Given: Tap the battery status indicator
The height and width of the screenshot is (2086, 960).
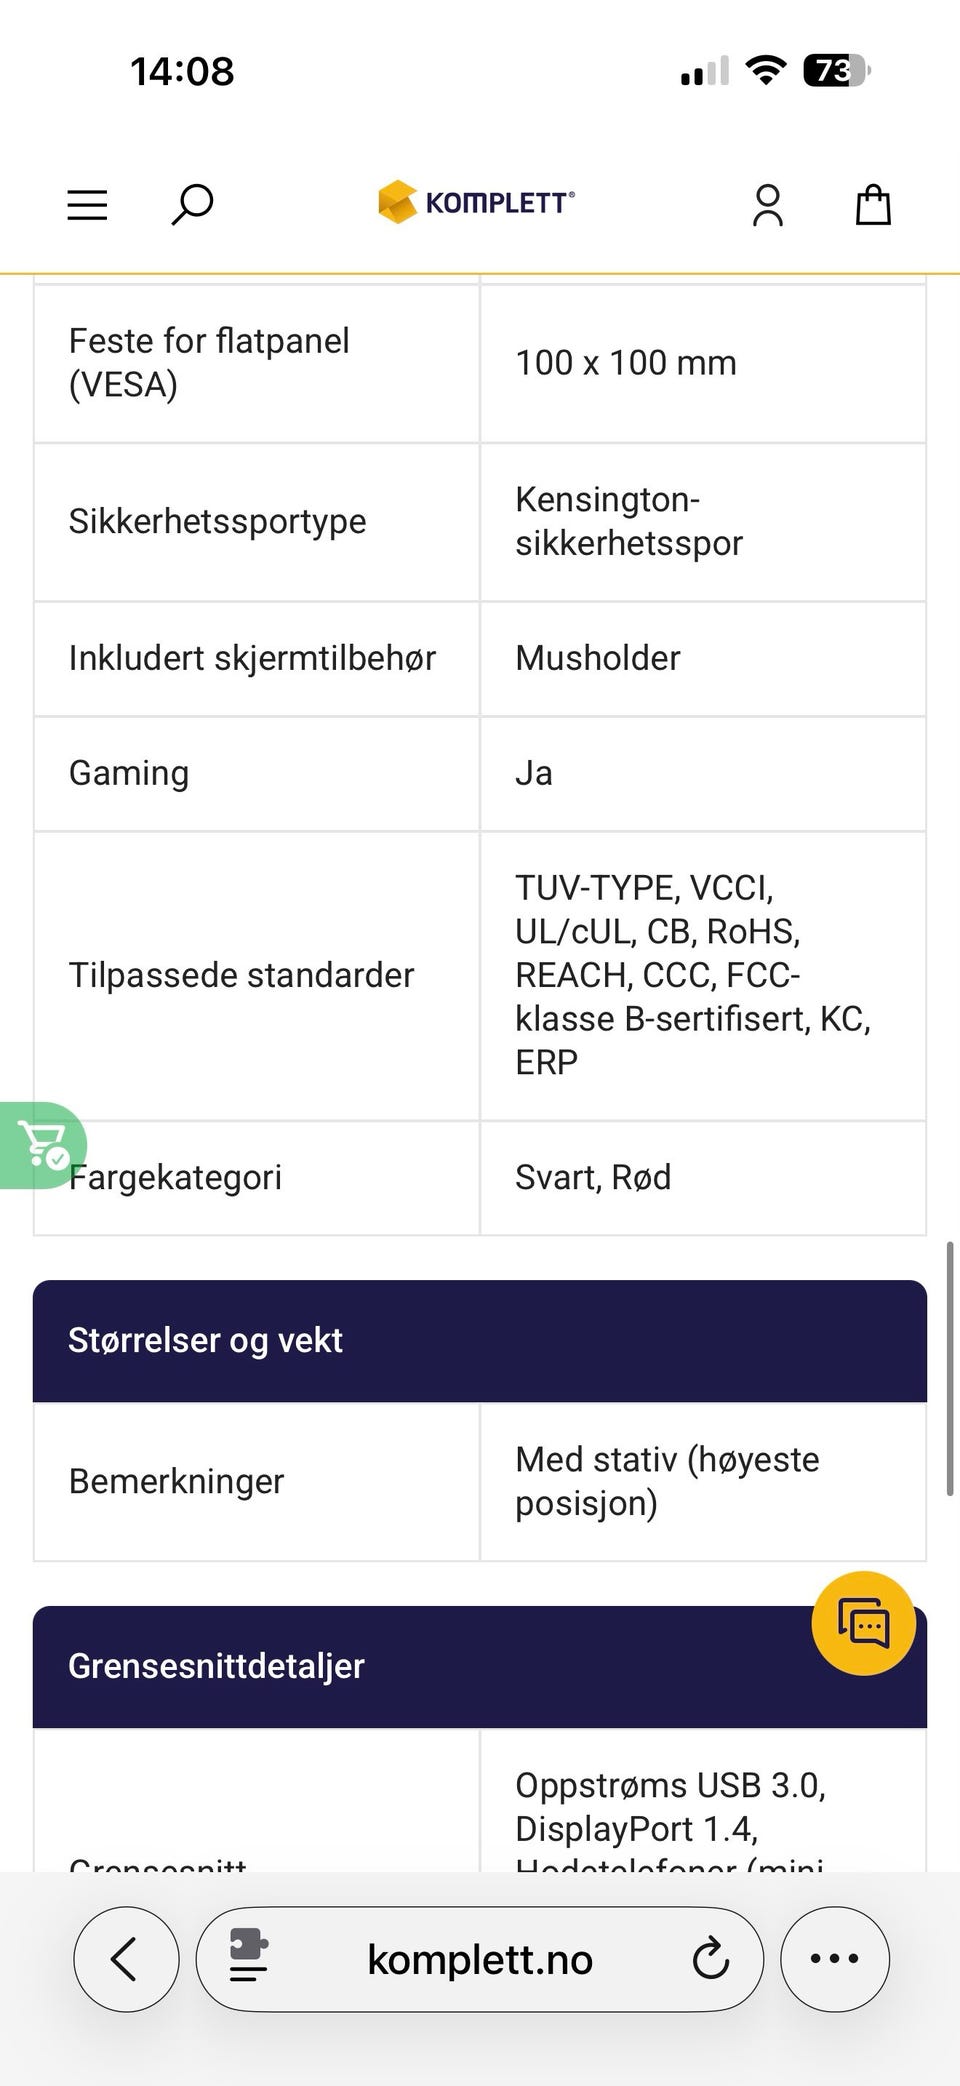Looking at the screenshot, I should click(836, 71).
